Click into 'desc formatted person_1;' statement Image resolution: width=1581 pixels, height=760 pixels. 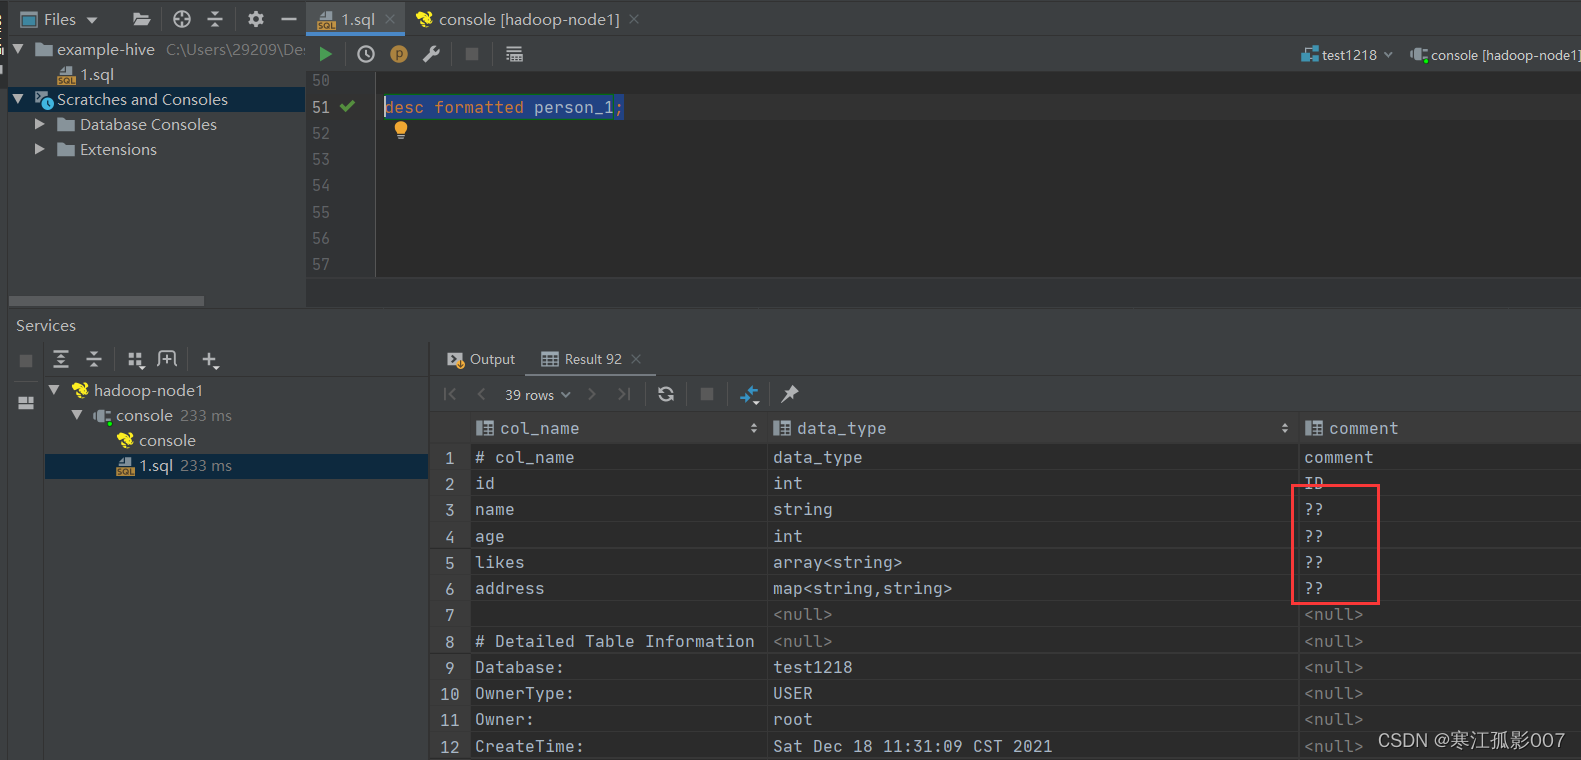pyautogui.click(x=504, y=107)
